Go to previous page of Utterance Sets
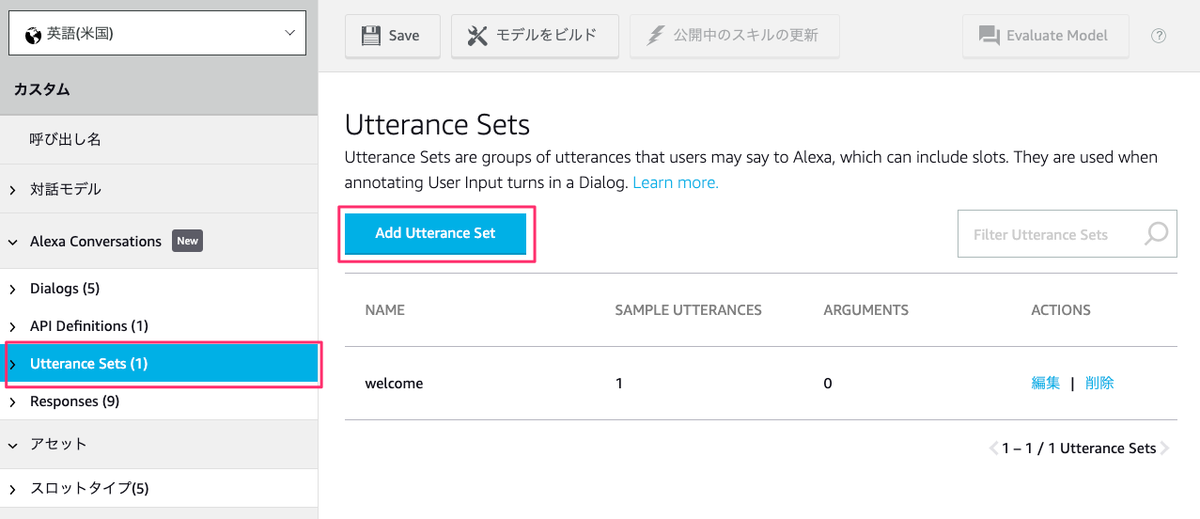Image resolution: width=1200 pixels, height=519 pixels. (993, 448)
